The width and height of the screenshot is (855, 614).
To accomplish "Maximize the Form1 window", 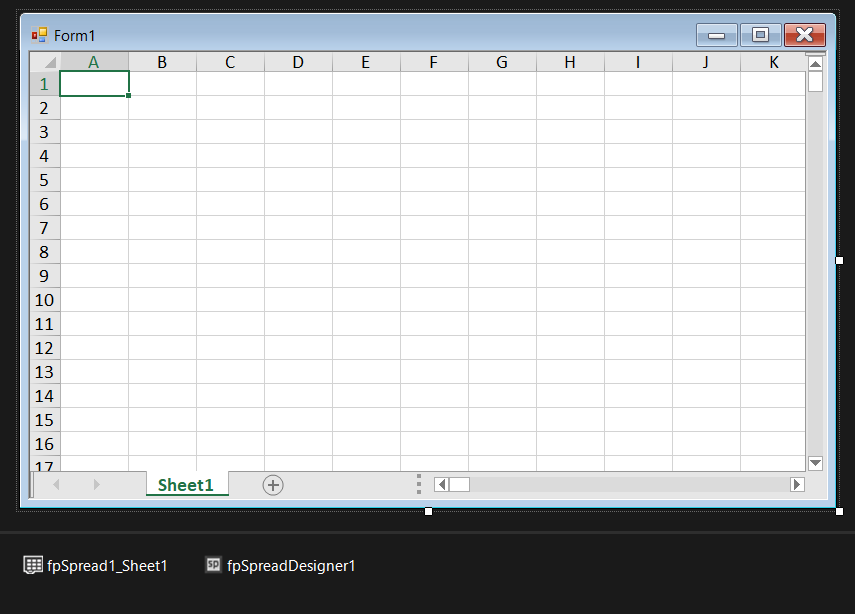I will (760, 35).
